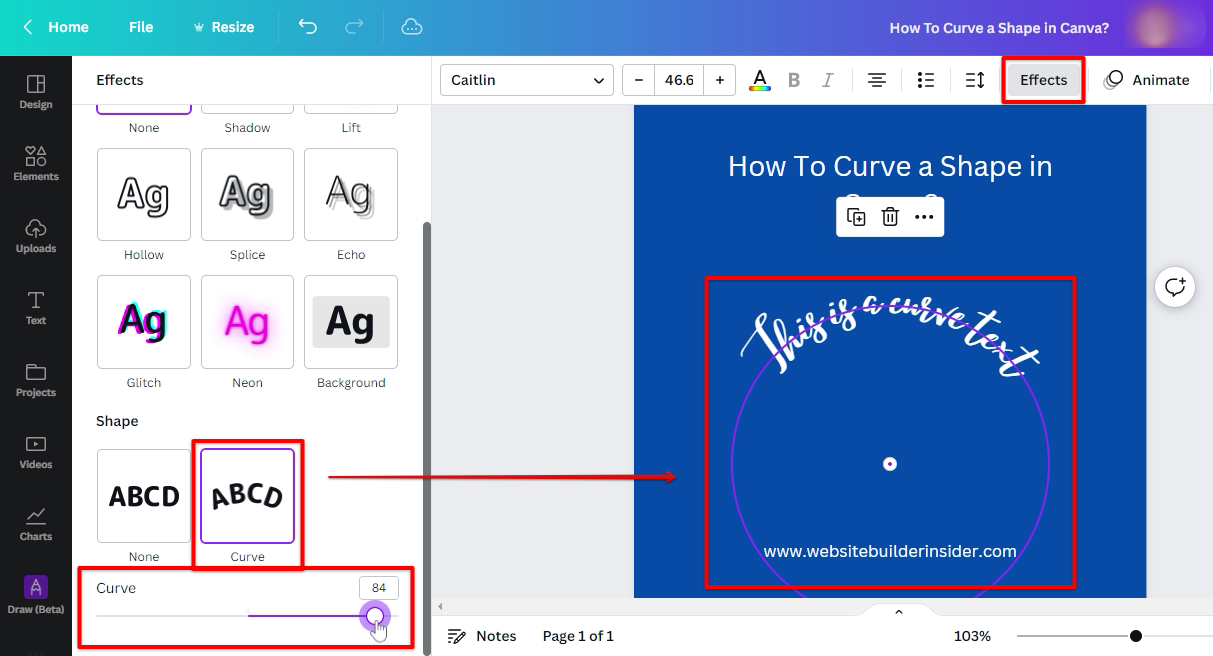Open the text color picker icon
The width and height of the screenshot is (1213, 656).
pyautogui.click(x=760, y=80)
